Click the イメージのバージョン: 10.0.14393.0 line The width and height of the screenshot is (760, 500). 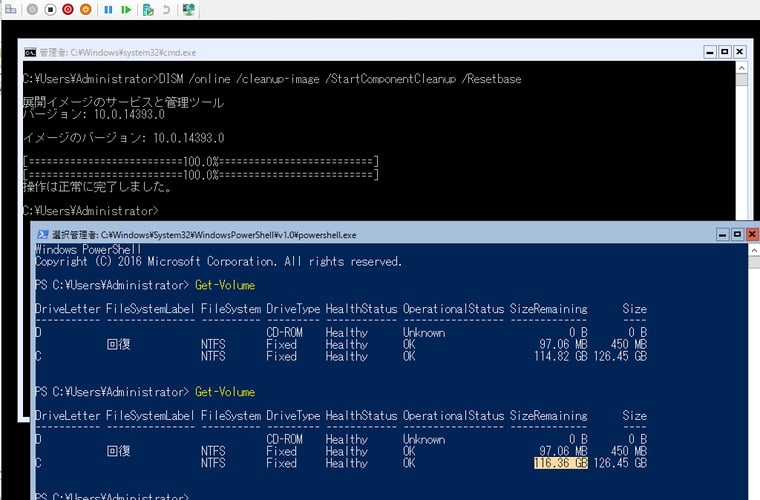pos(124,138)
